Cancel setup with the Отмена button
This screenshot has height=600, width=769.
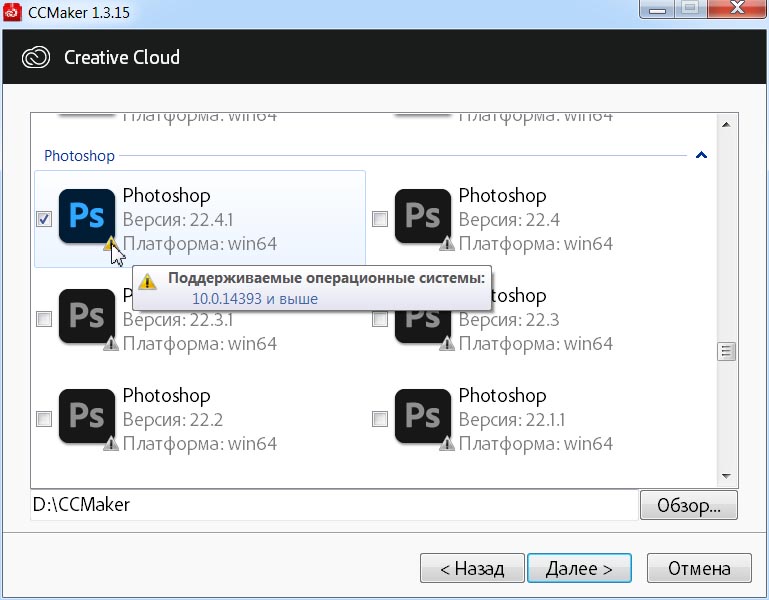pyautogui.click(x=699, y=568)
